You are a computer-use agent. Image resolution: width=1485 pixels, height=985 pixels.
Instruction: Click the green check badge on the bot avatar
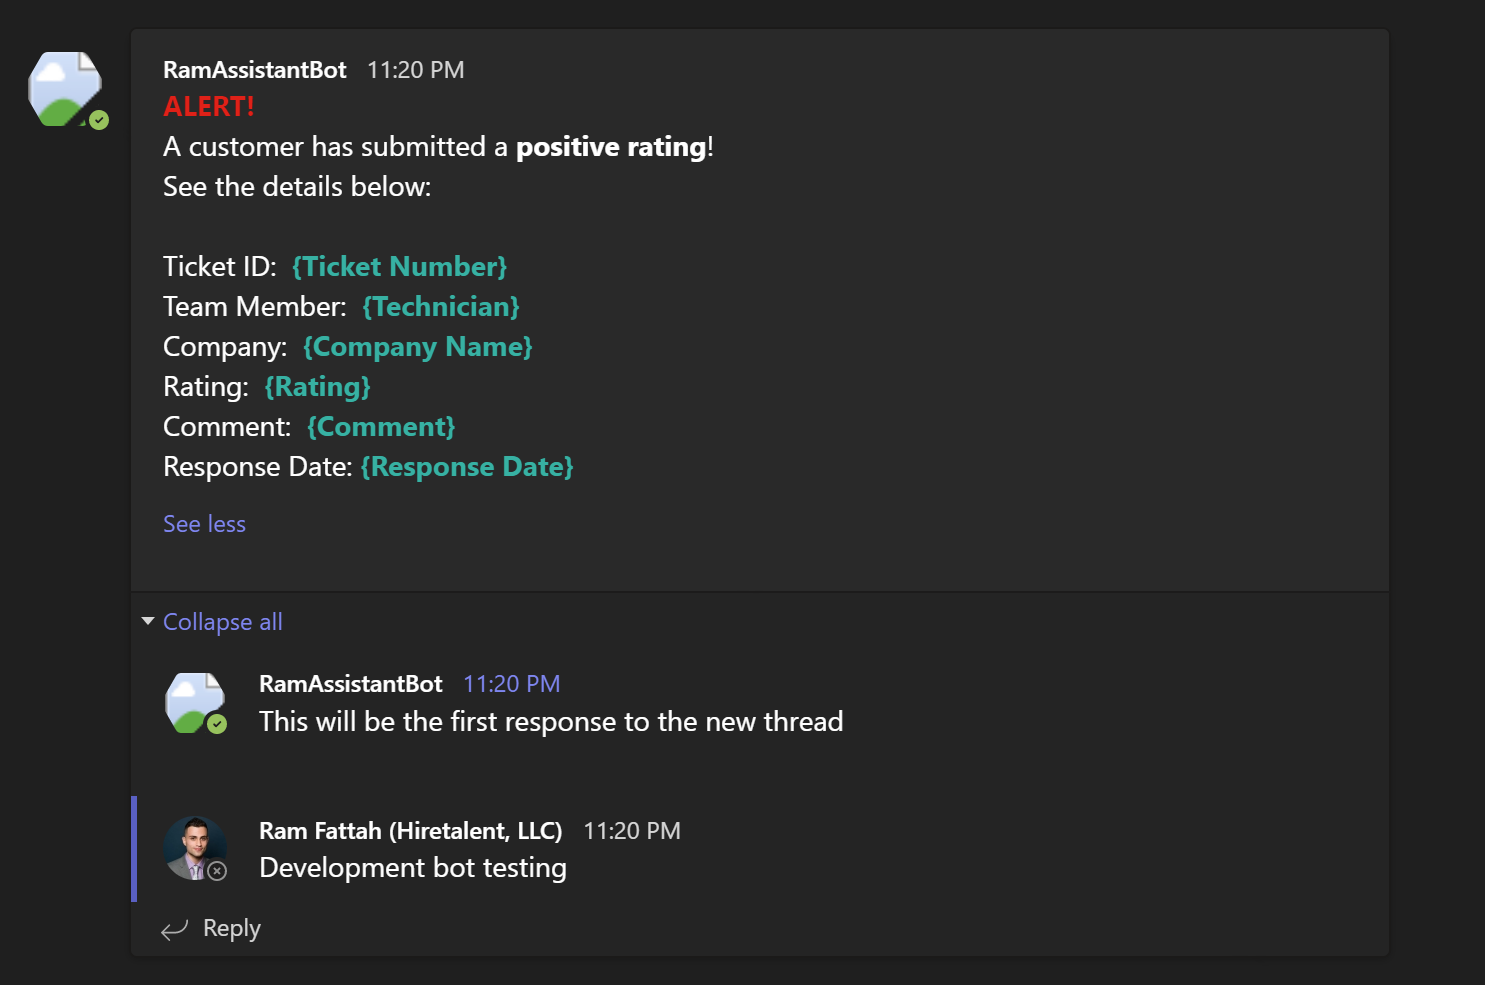point(98,119)
